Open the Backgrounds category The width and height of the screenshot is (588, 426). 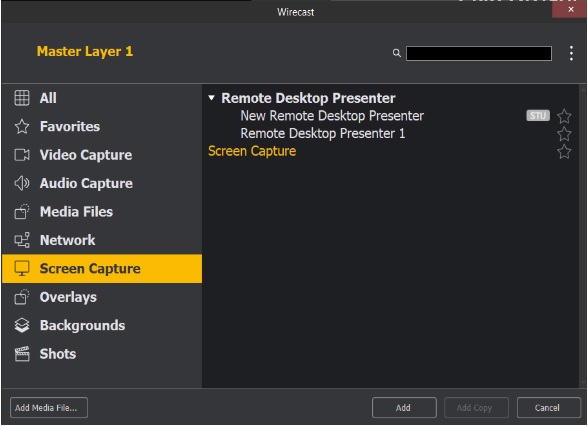point(102,325)
